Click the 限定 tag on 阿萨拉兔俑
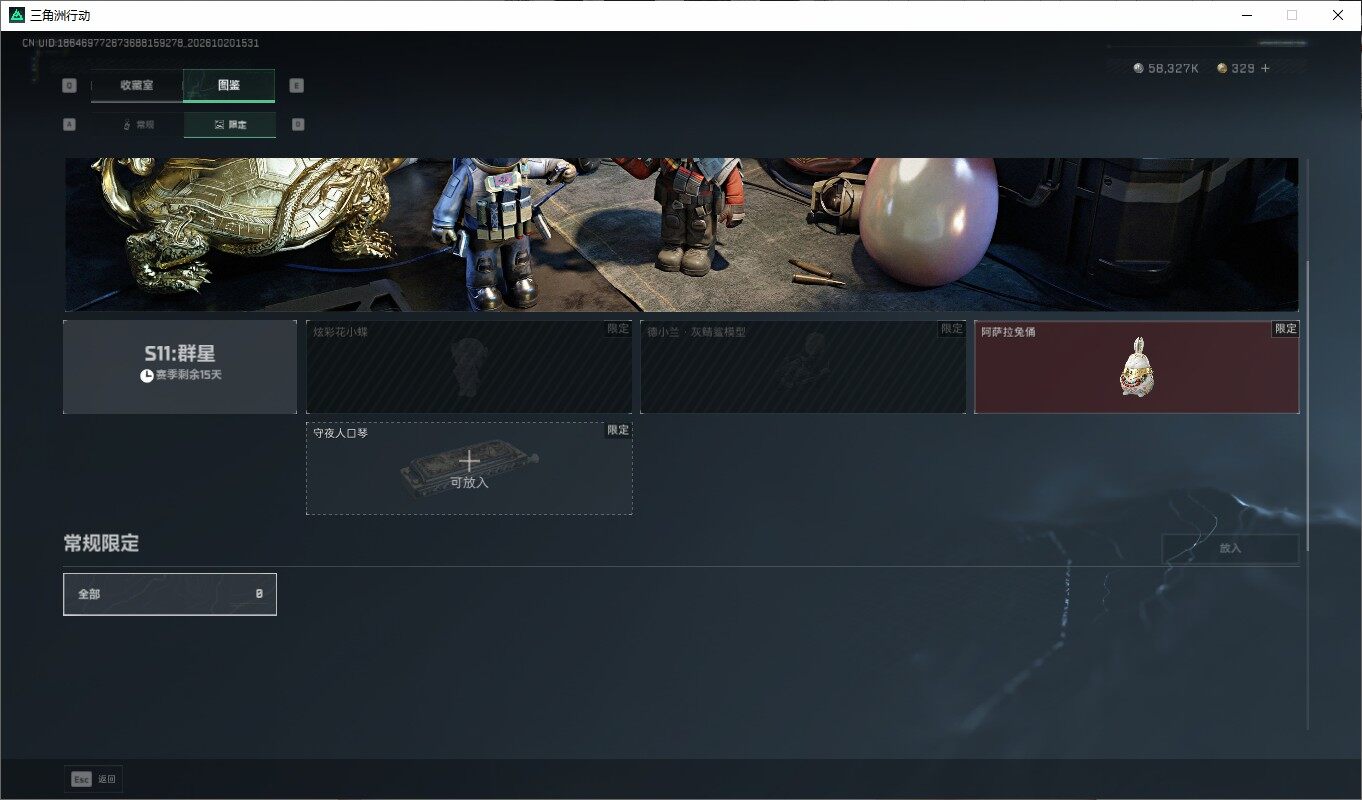1362x800 pixels. click(1286, 329)
